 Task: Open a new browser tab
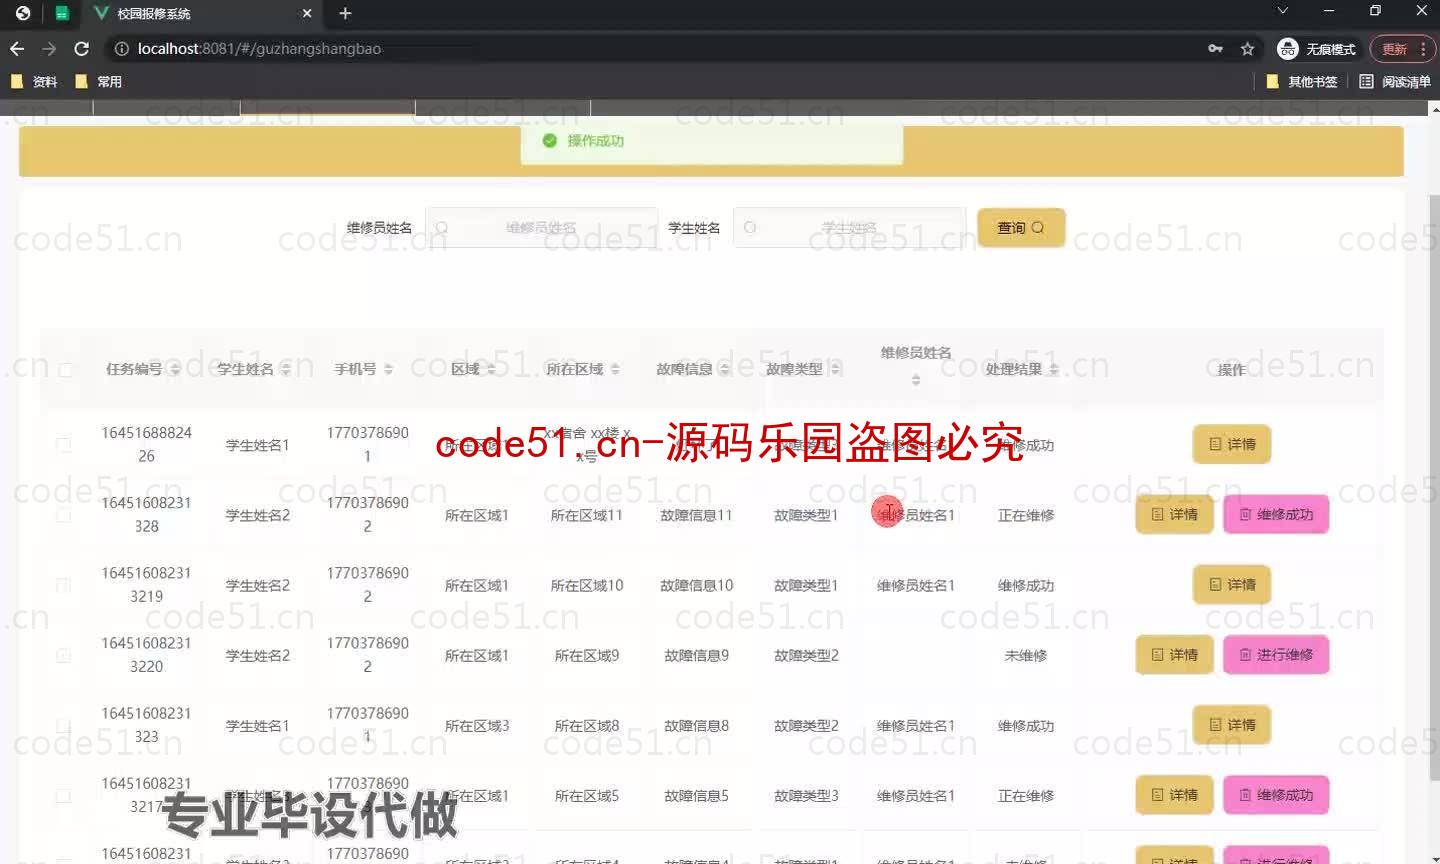345,13
